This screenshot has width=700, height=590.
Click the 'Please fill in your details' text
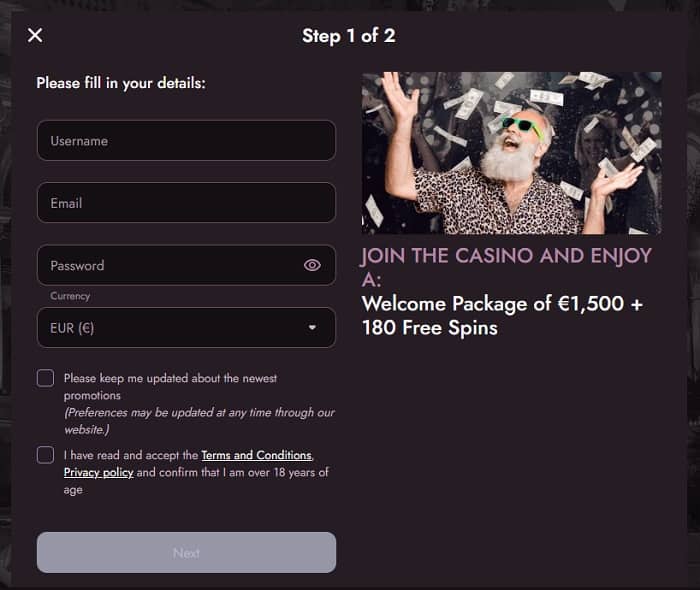pos(121,83)
